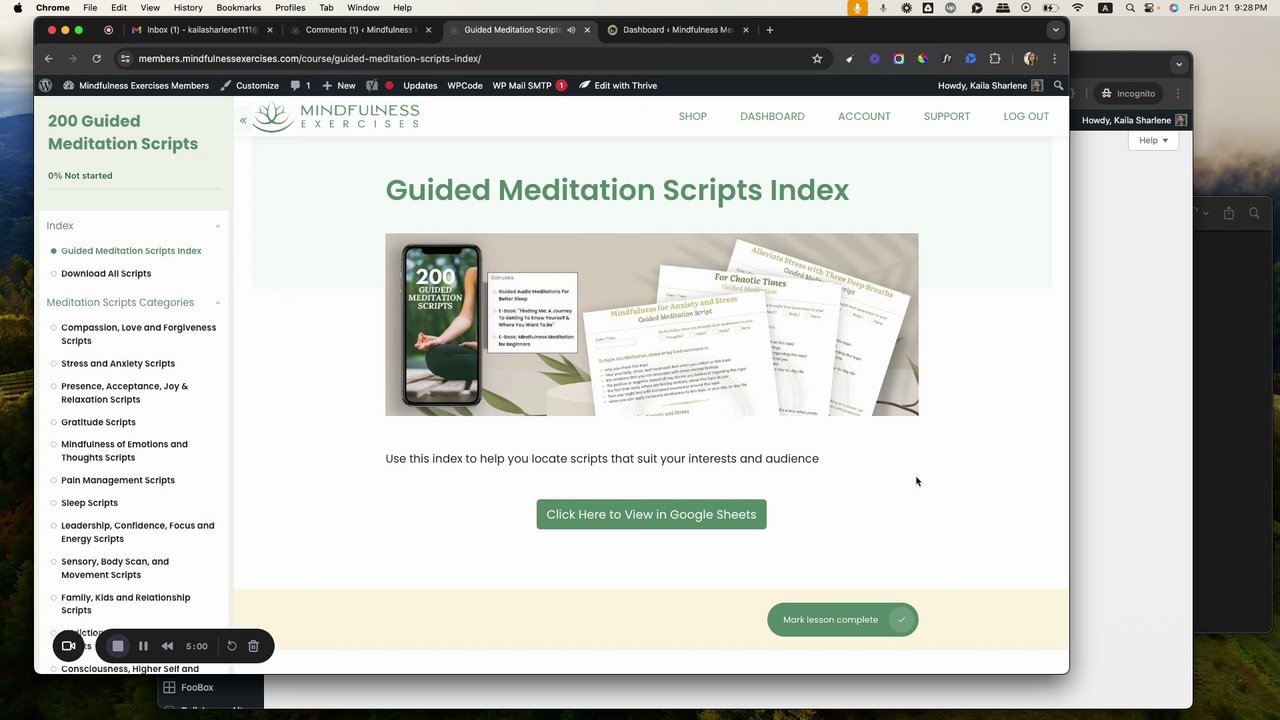Open WPCode in the admin bar
The height and width of the screenshot is (720, 1280).
[465, 86]
